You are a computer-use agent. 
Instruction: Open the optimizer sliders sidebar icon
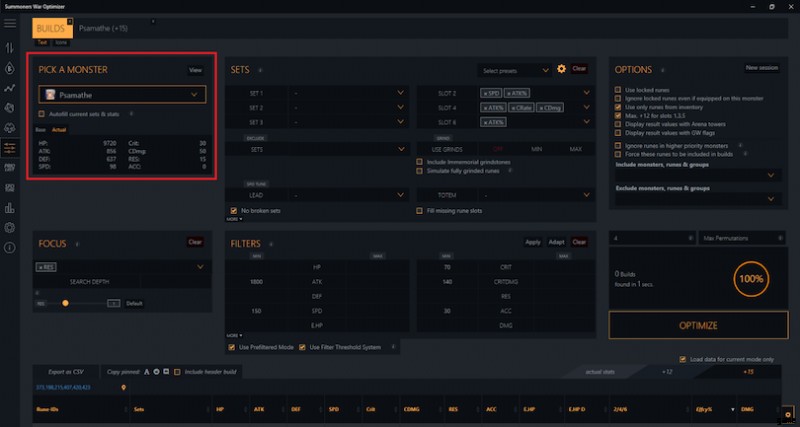[10, 148]
